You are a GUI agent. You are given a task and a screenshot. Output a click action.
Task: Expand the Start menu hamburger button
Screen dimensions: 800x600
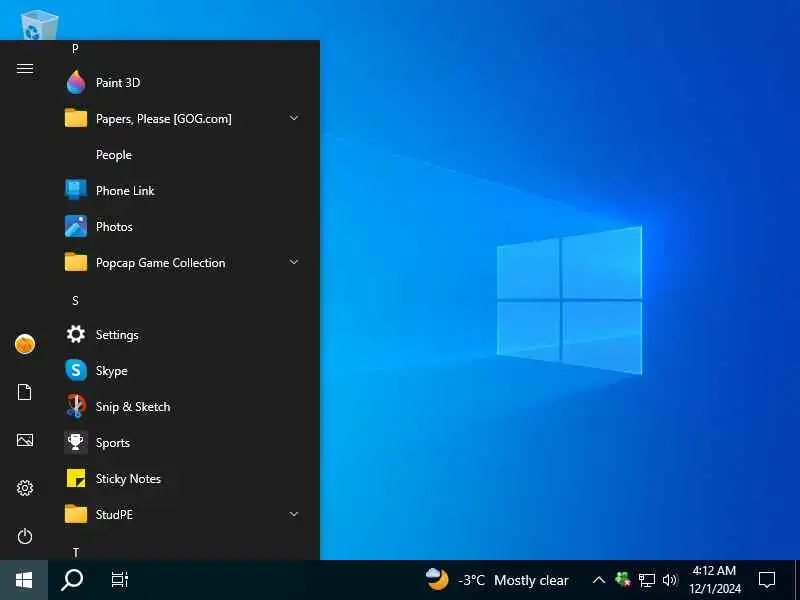point(25,68)
